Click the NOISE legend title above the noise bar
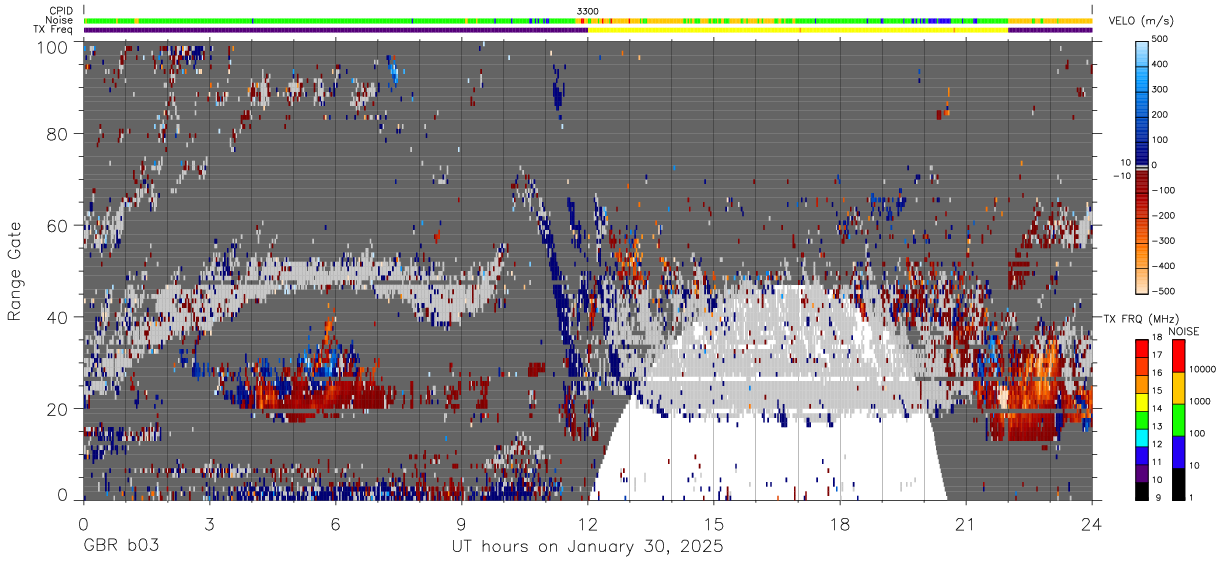Screen dimensions: 1228x567 pyautogui.click(x=1186, y=331)
